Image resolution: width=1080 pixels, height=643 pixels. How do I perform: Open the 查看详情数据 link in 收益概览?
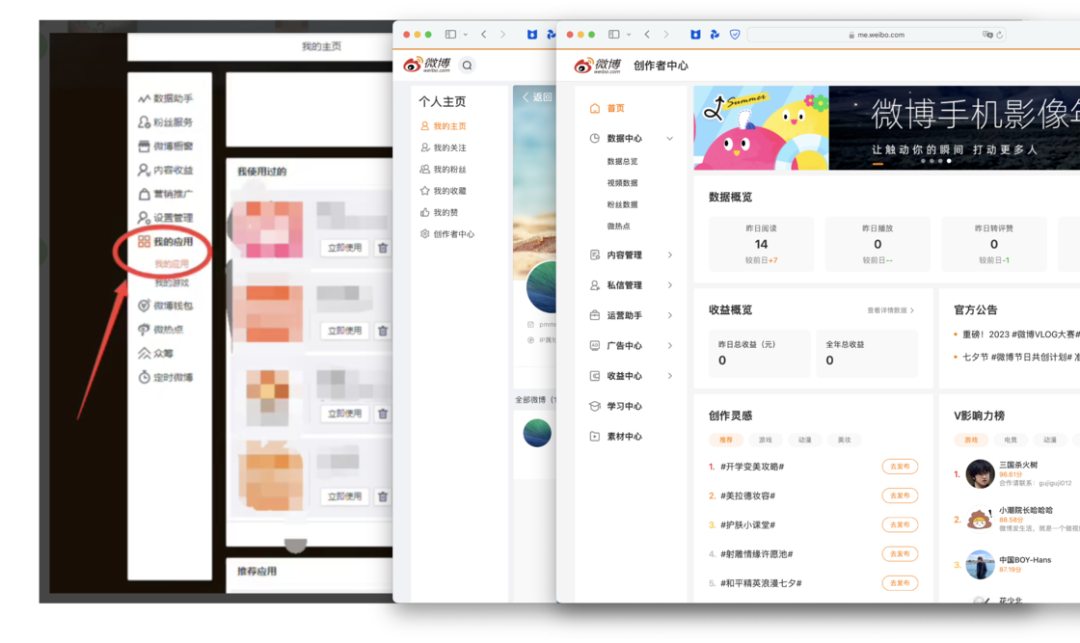(x=891, y=310)
